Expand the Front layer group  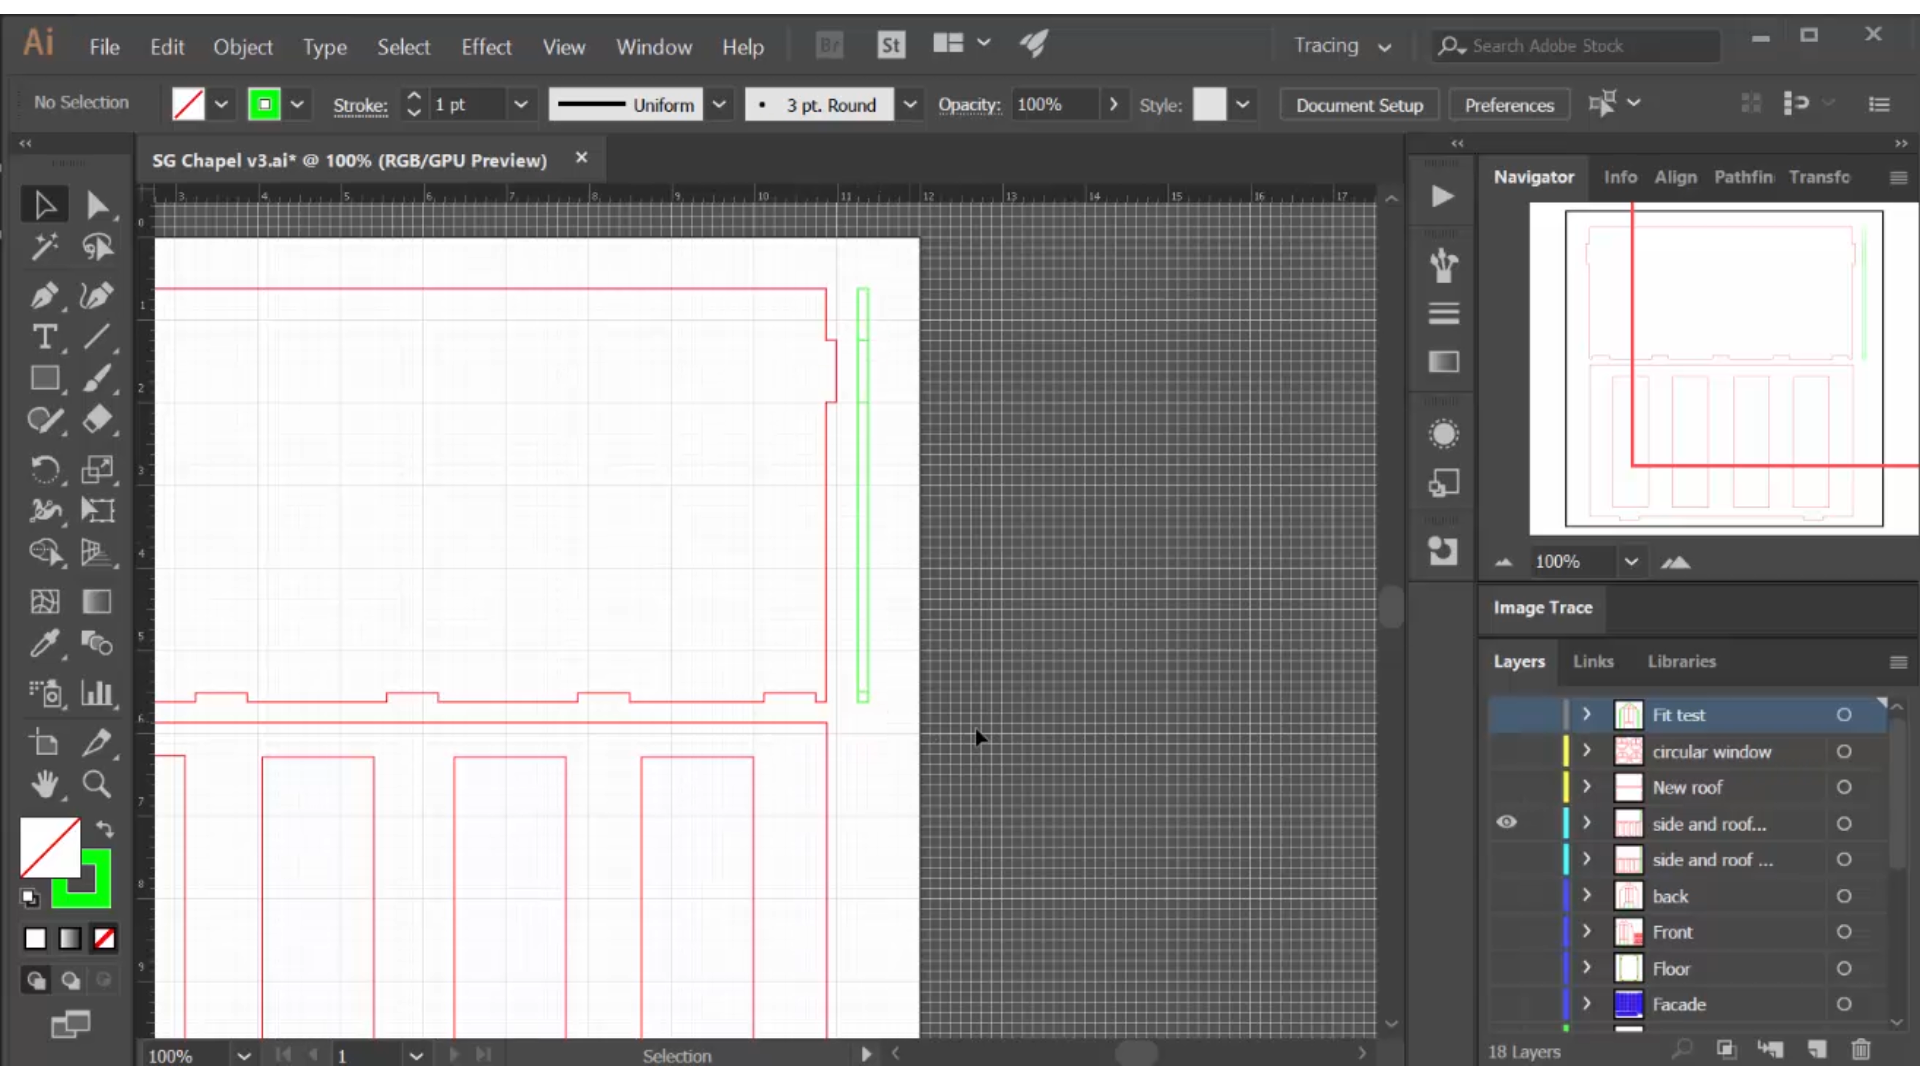click(x=1586, y=931)
